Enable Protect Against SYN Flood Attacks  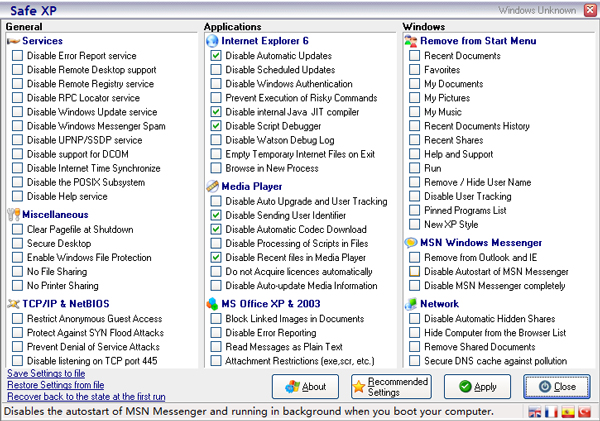pyautogui.click(x=17, y=333)
